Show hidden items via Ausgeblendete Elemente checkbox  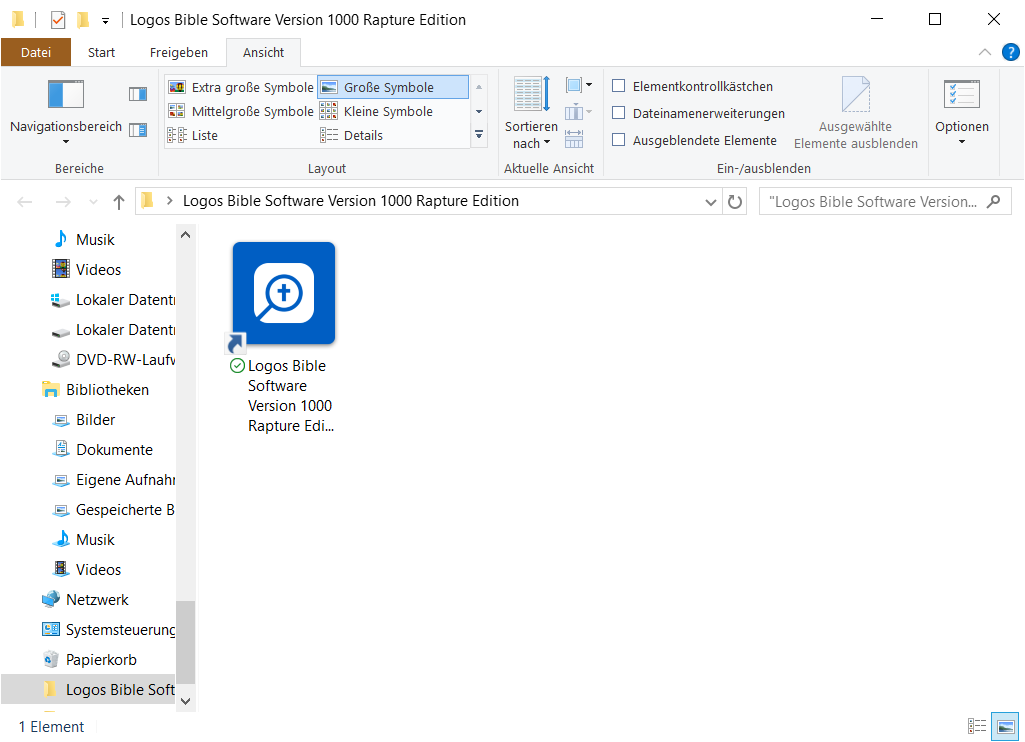pyautogui.click(x=619, y=141)
